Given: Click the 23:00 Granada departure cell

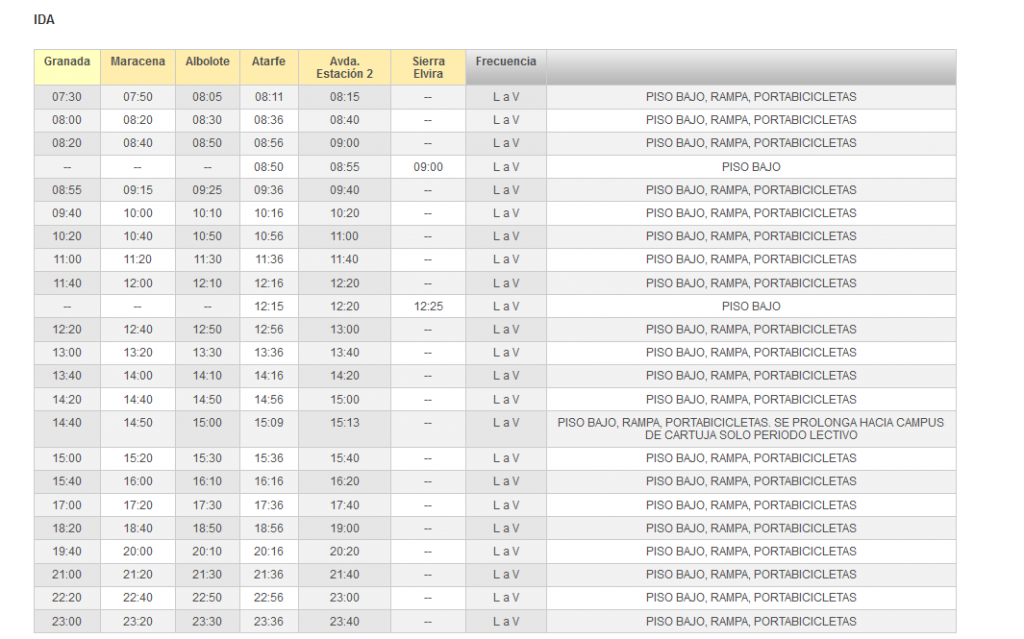Looking at the screenshot, I should [x=67, y=620].
